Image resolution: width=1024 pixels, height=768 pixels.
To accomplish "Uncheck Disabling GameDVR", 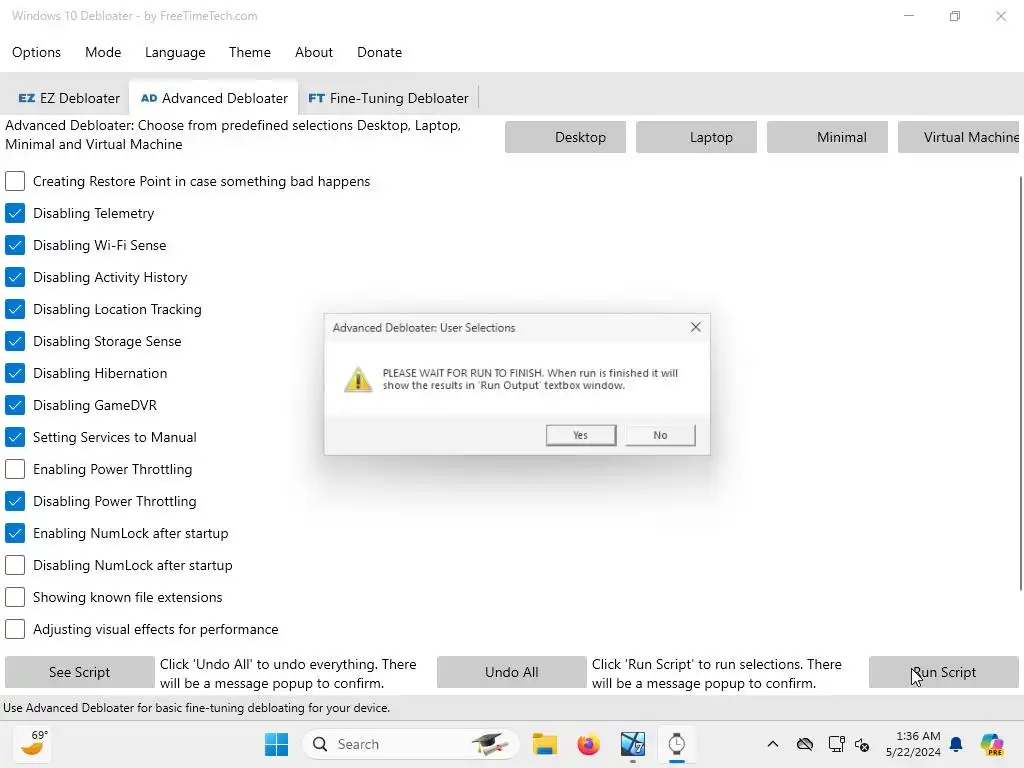I will click(x=15, y=405).
